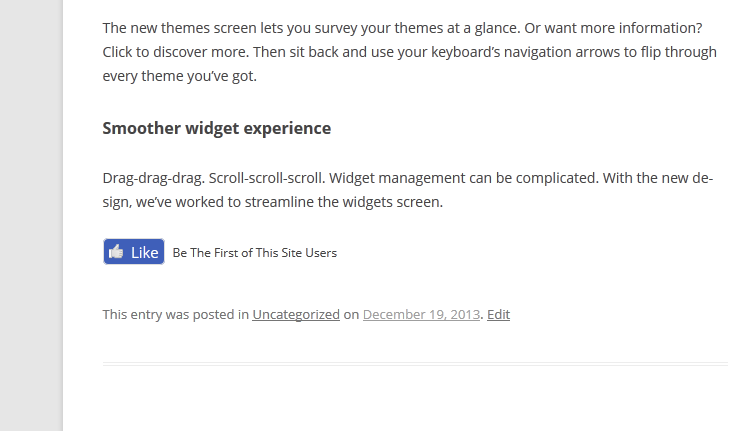Screen dimensions: 742x431
Task: Click the line 'every theme you've got.'
Action: (x=180, y=76)
